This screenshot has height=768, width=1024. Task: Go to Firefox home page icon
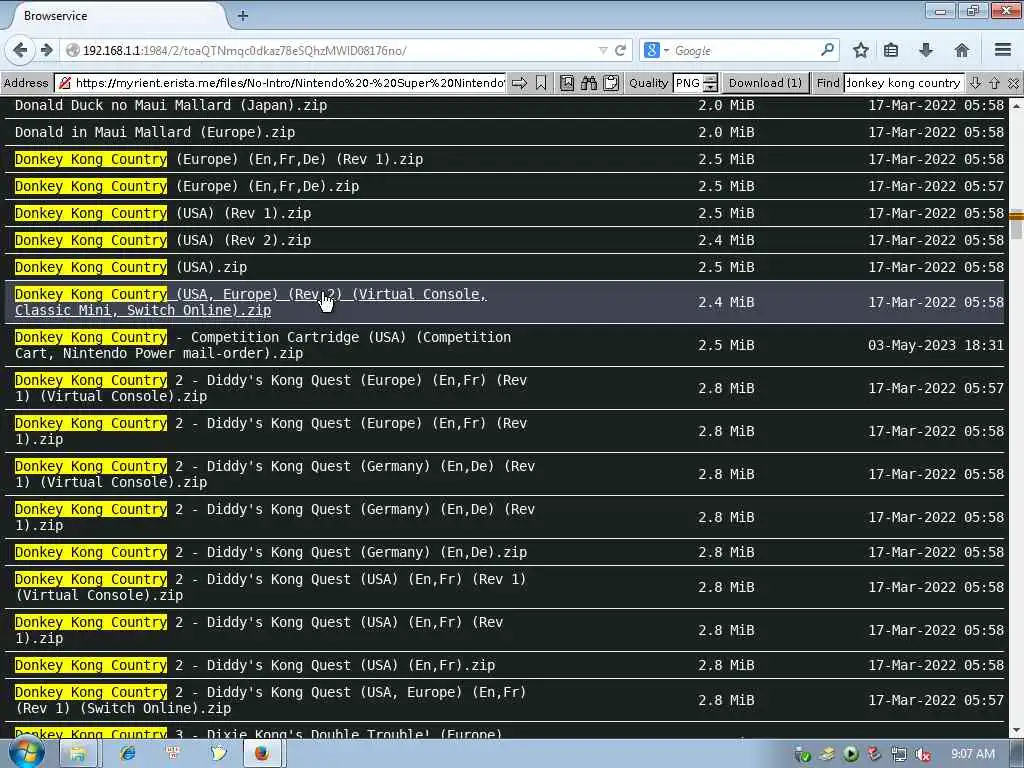tap(961, 50)
